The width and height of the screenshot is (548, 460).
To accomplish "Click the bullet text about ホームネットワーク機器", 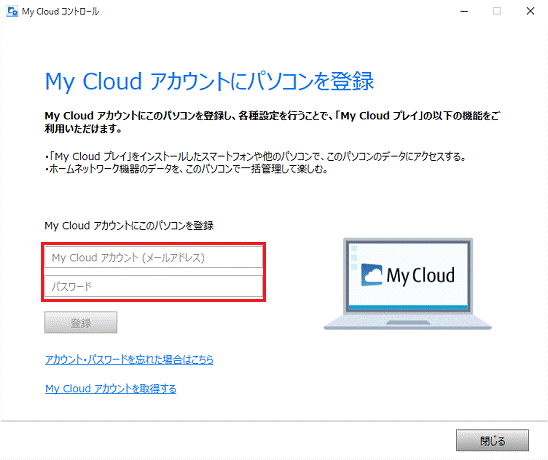I will [x=186, y=169].
